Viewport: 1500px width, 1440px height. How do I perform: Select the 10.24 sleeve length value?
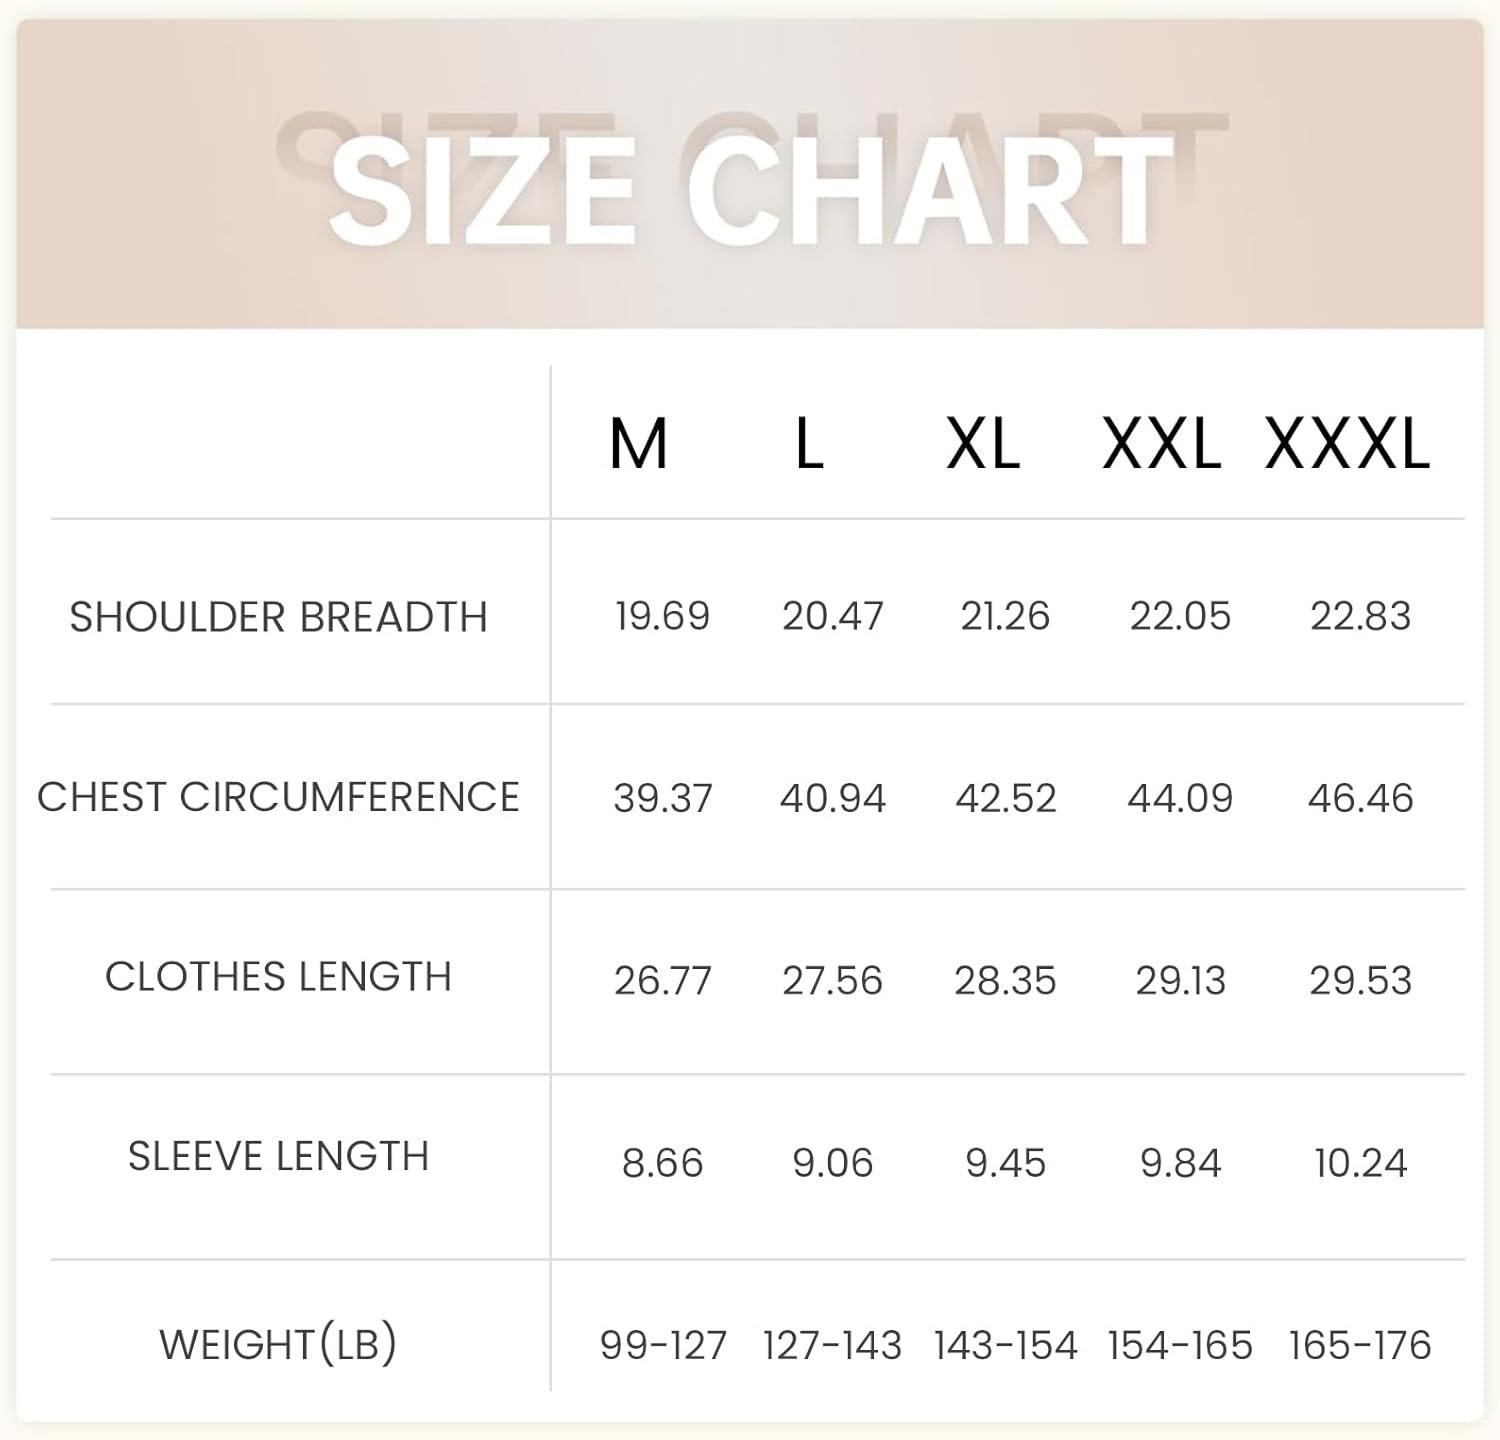[x=1360, y=1163]
